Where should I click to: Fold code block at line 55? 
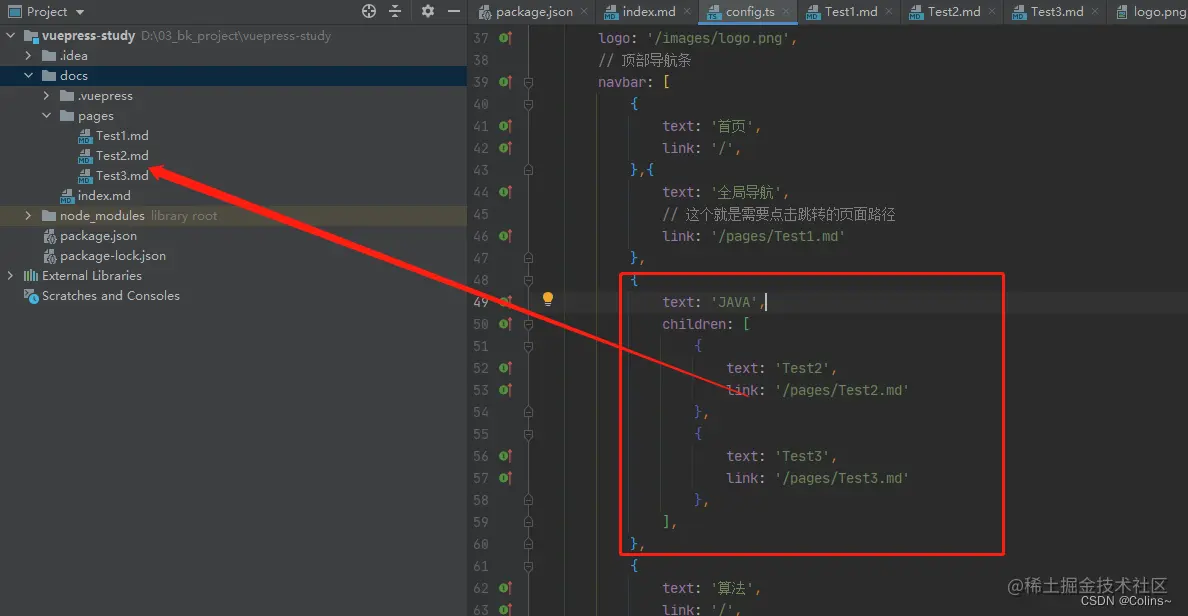529,434
